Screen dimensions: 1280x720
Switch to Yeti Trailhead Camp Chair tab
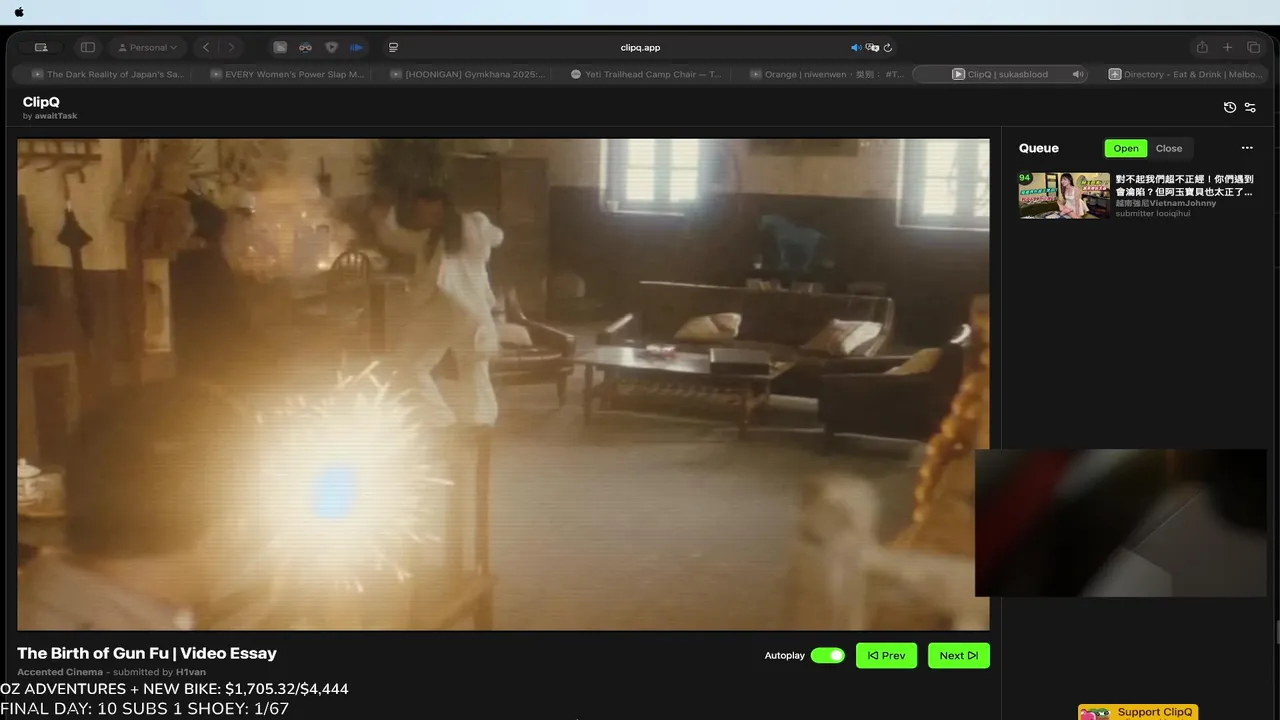[x=645, y=74]
